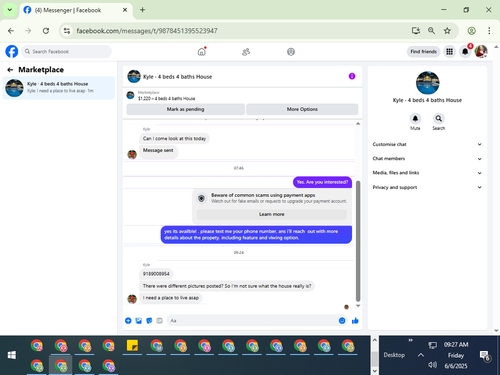Click the different pictures posted message
This screenshot has height=375, width=500.
pyautogui.click(x=227, y=286)
